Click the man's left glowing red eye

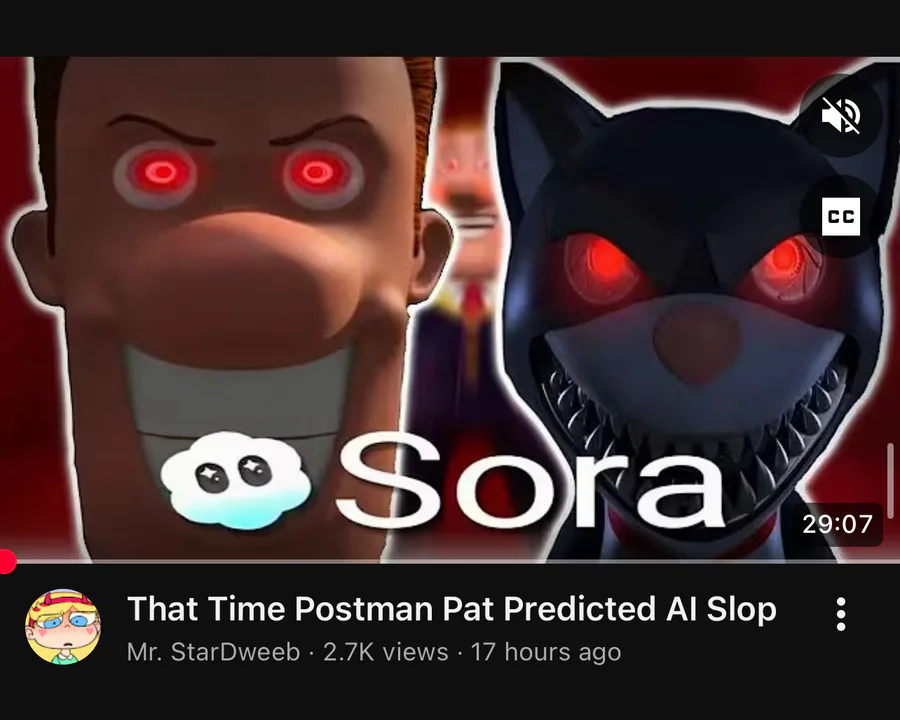coord(162,171)
